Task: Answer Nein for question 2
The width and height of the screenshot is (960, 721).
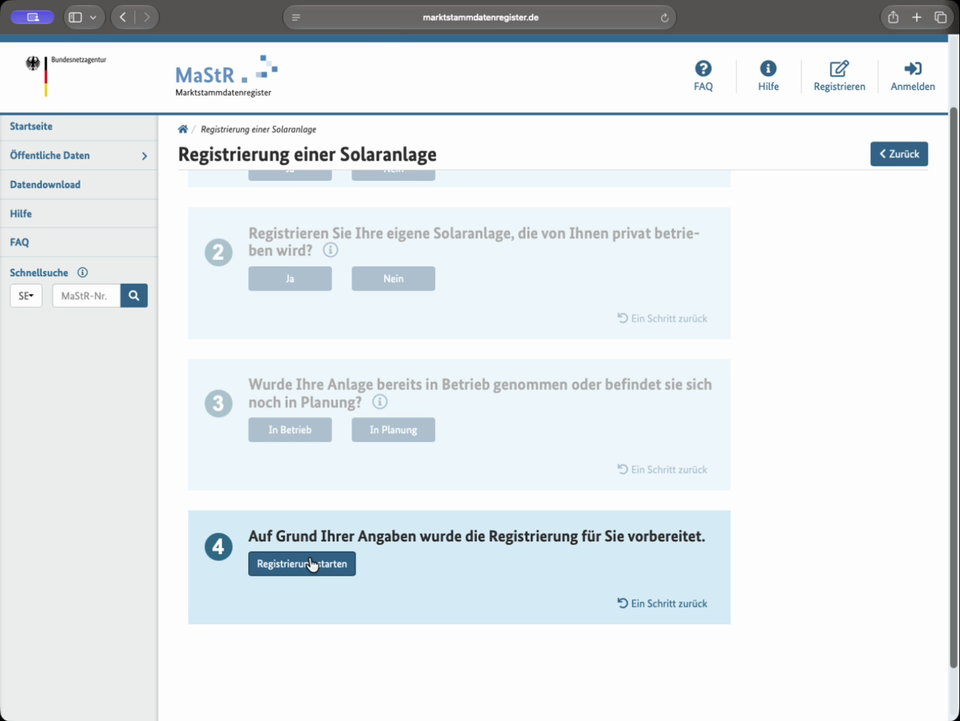Action: (393, 278)
